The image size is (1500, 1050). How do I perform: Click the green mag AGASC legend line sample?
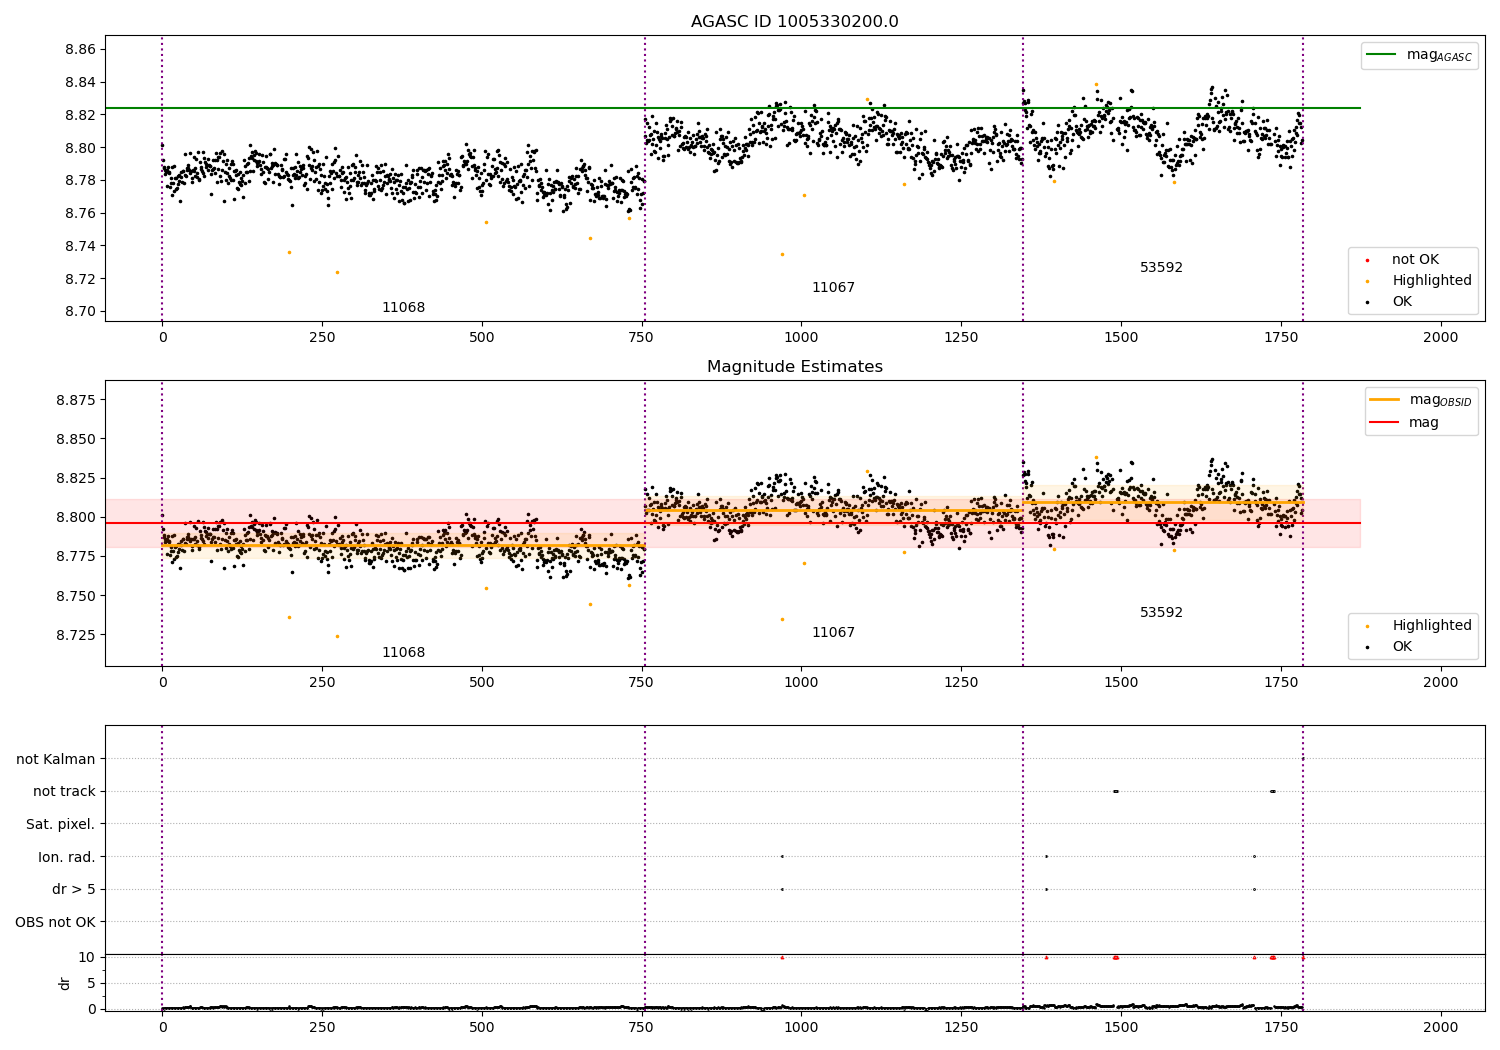(1381, 55)
